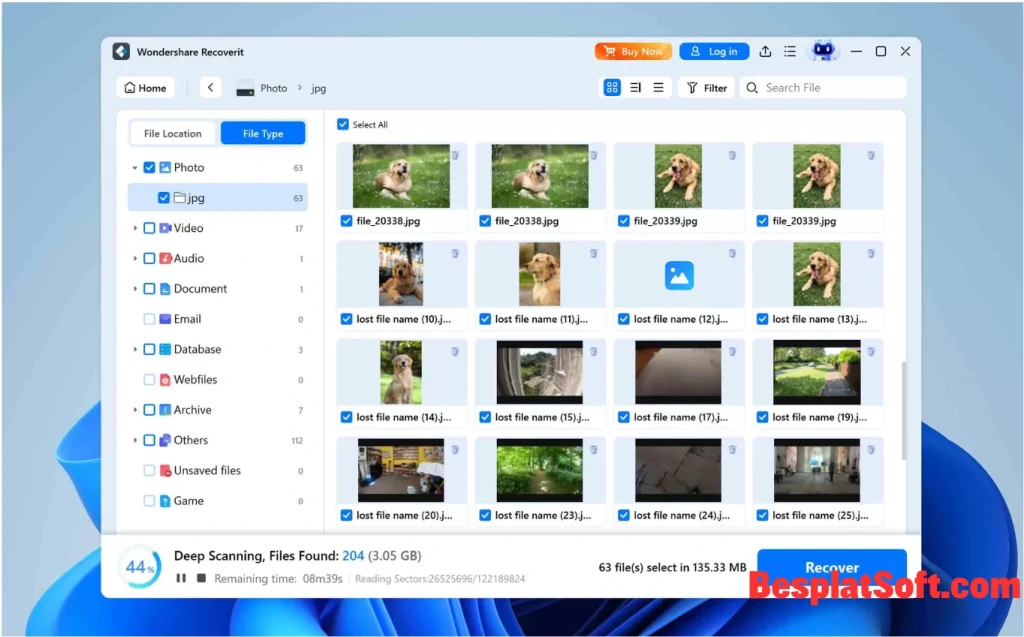Click the Recover button

click(x=831, y=567)
